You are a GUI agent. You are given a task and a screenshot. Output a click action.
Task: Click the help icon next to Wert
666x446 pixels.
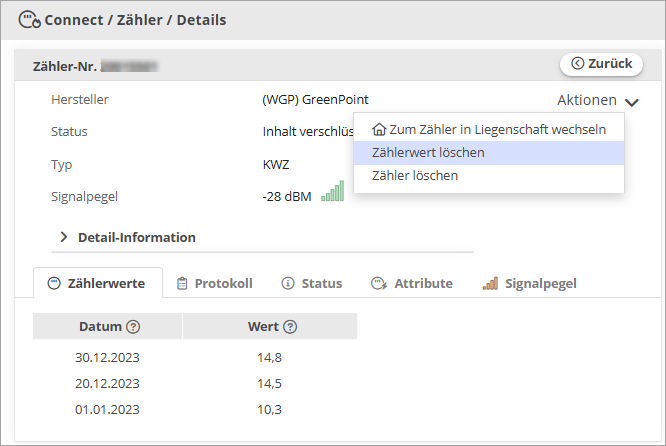(x=290, y=327)
